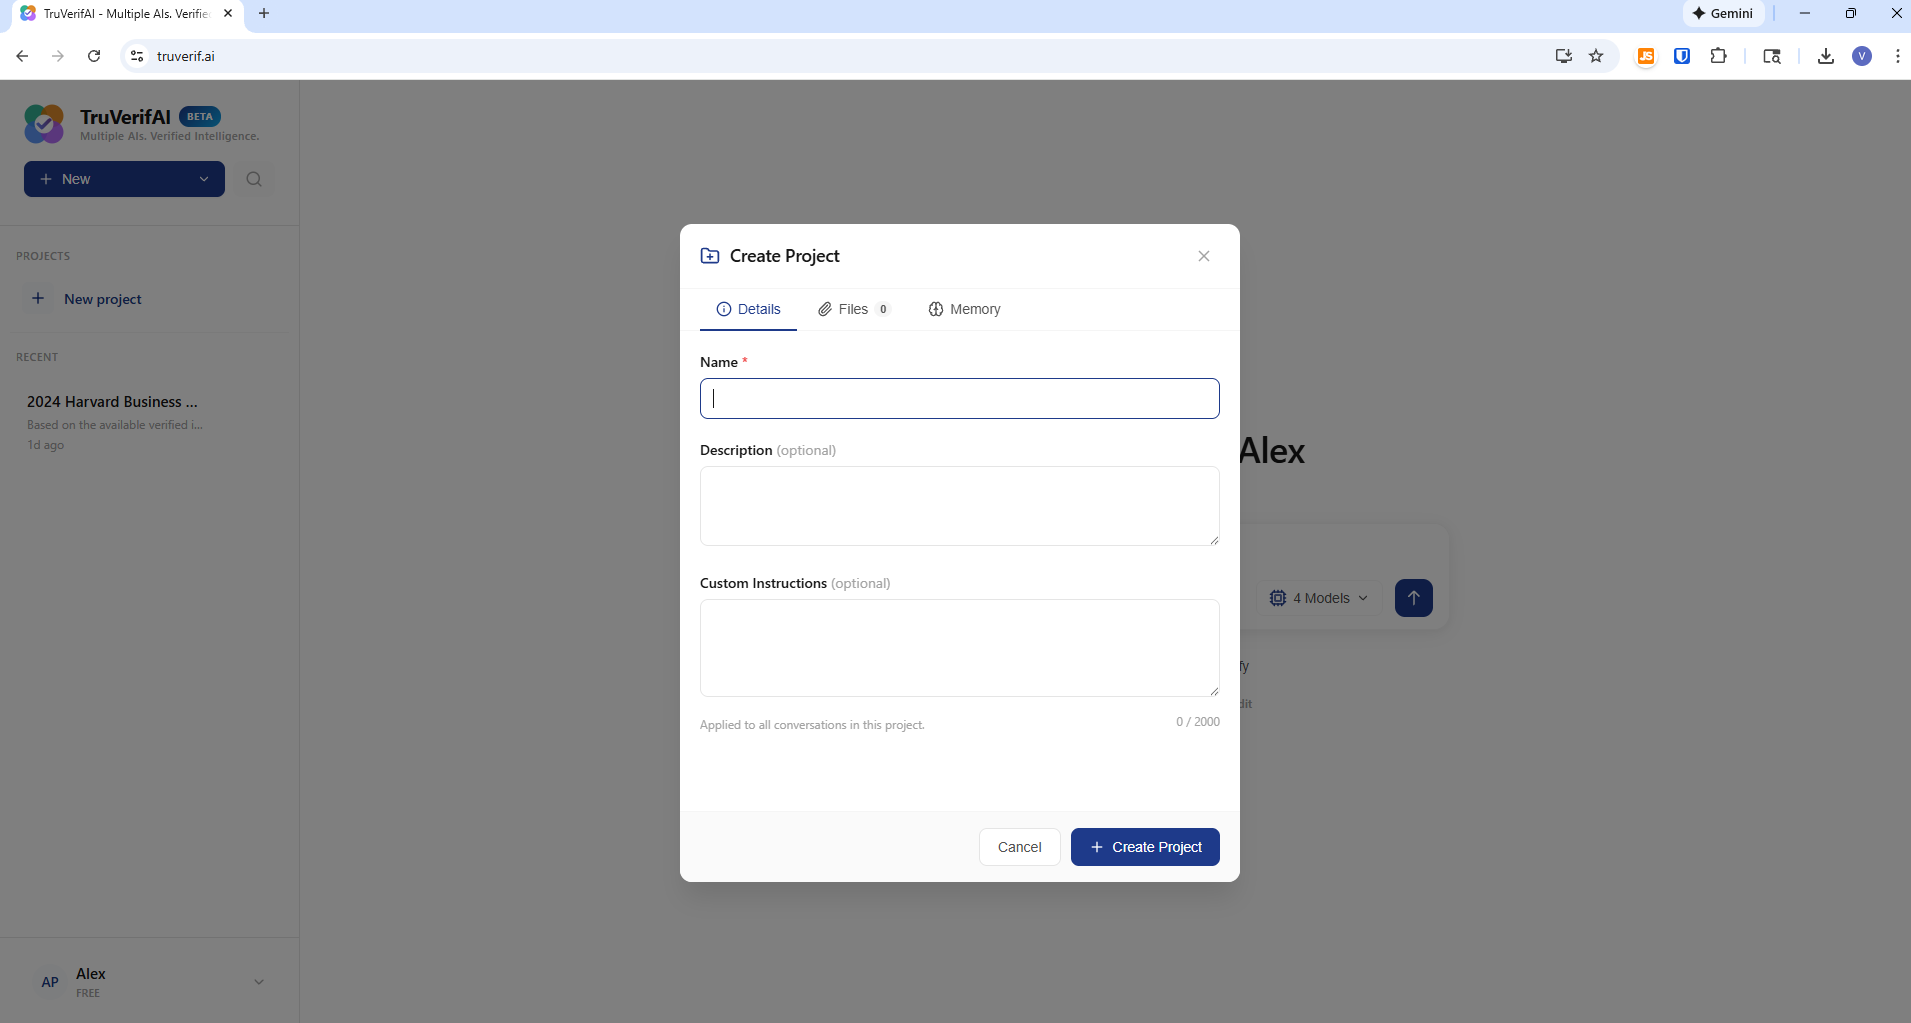
Task: Open the Bitwarden extension
Action: tap(1682, 56)
